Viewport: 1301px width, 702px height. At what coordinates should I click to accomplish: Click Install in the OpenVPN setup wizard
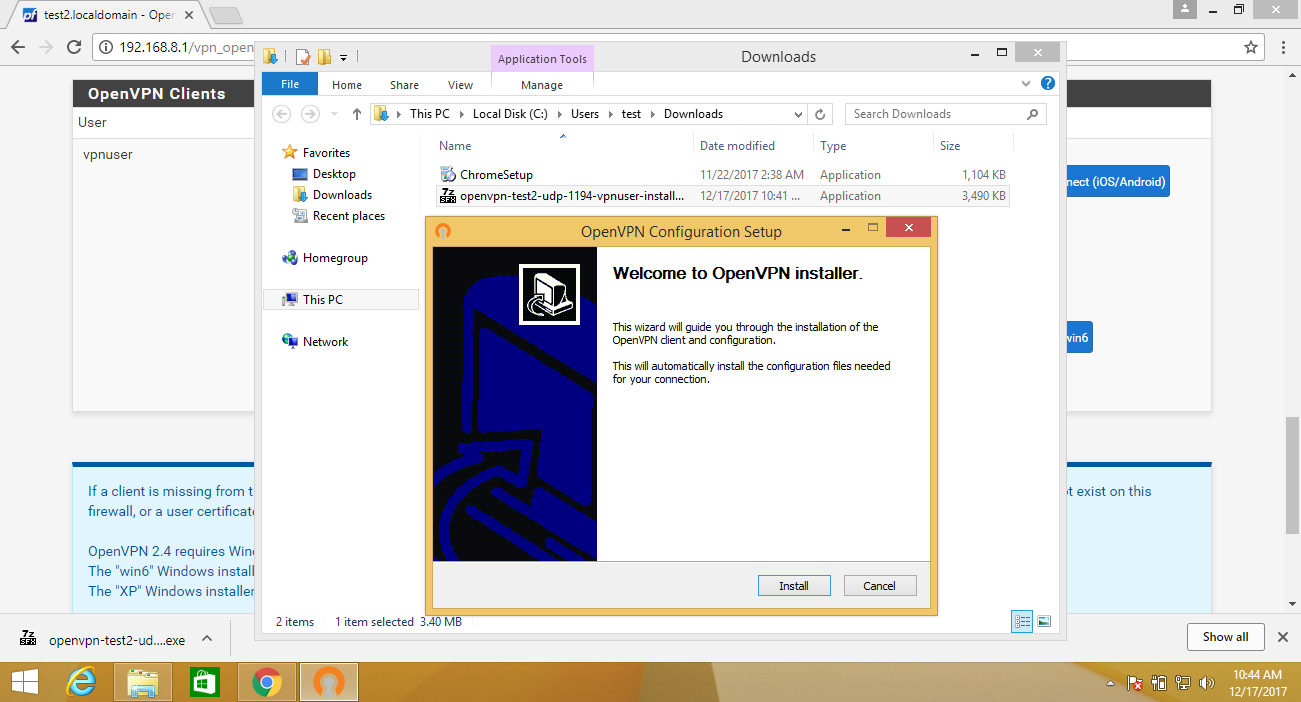(x=794, y=586)
